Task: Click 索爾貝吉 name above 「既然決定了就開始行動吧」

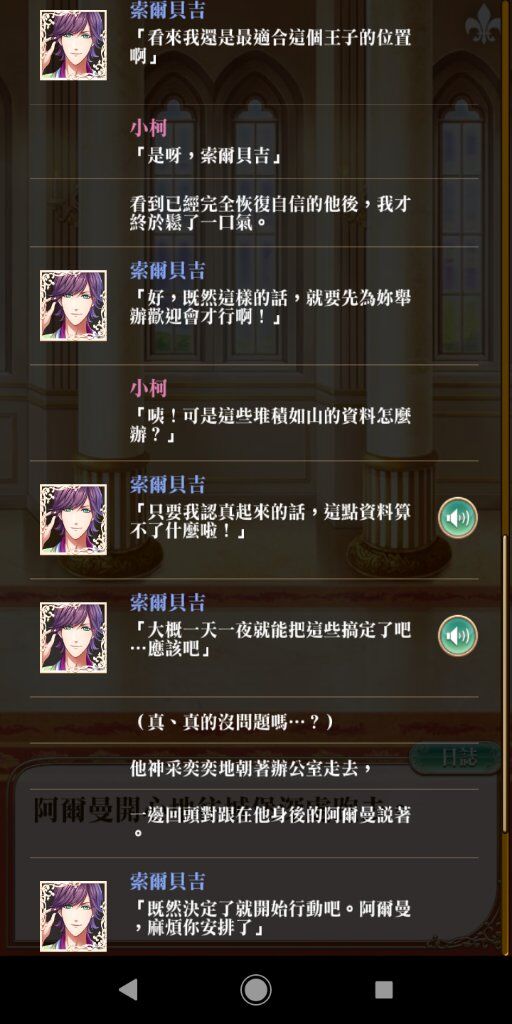Action: point(168,882)
